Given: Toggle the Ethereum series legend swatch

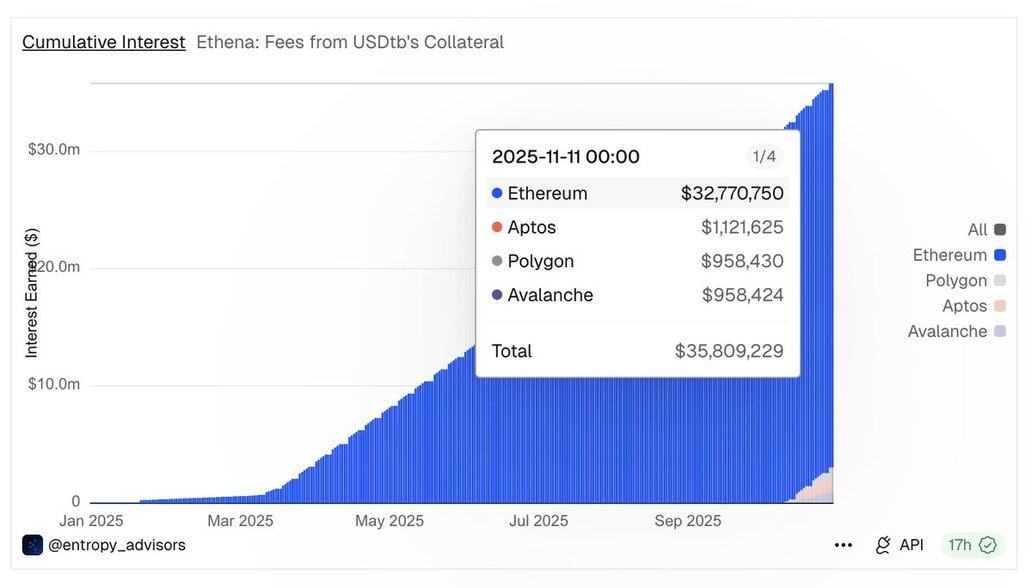Looking at the screenshot, I should pos(1000,256).
